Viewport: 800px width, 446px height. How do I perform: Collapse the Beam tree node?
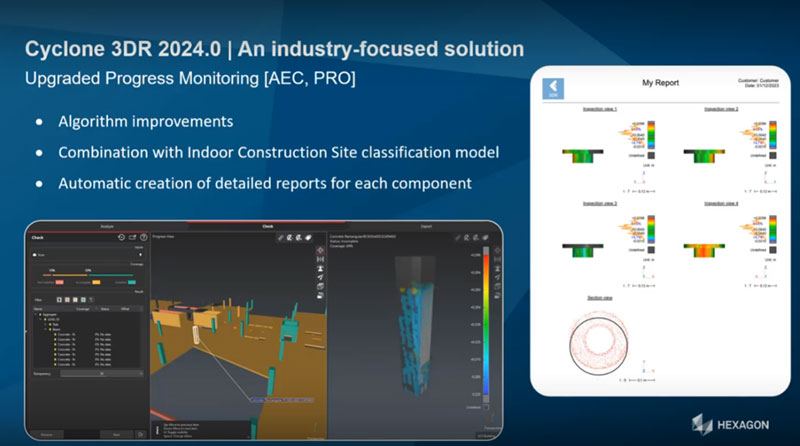point(45,330)
